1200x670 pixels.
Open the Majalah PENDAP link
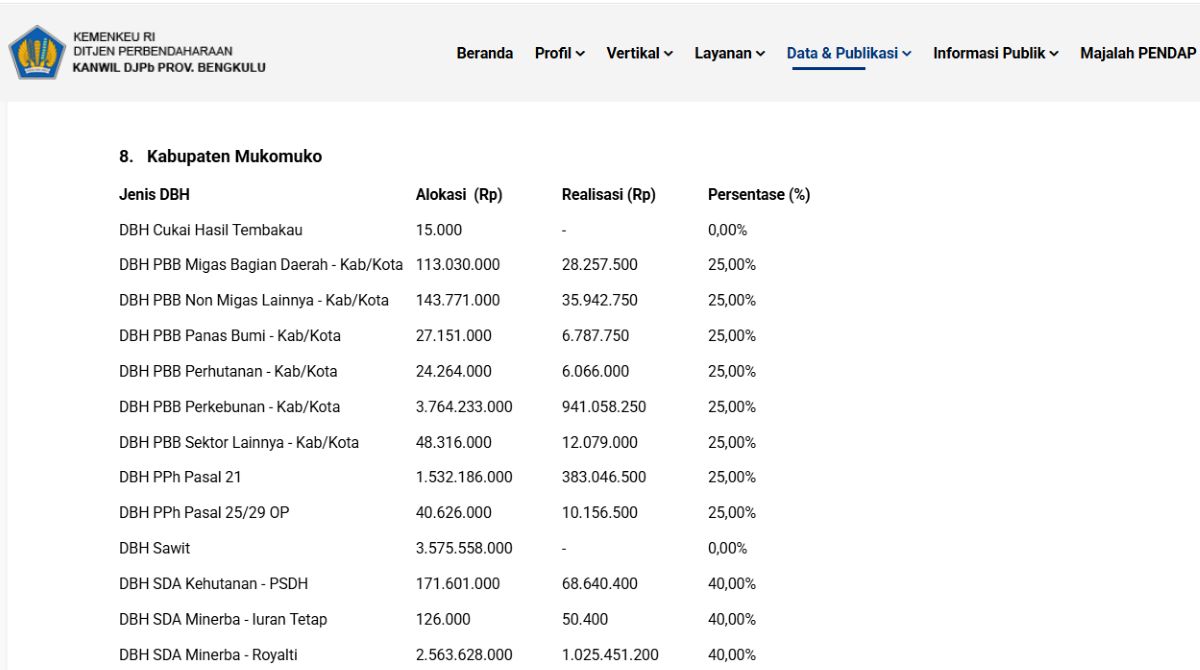pos(1138,53)
